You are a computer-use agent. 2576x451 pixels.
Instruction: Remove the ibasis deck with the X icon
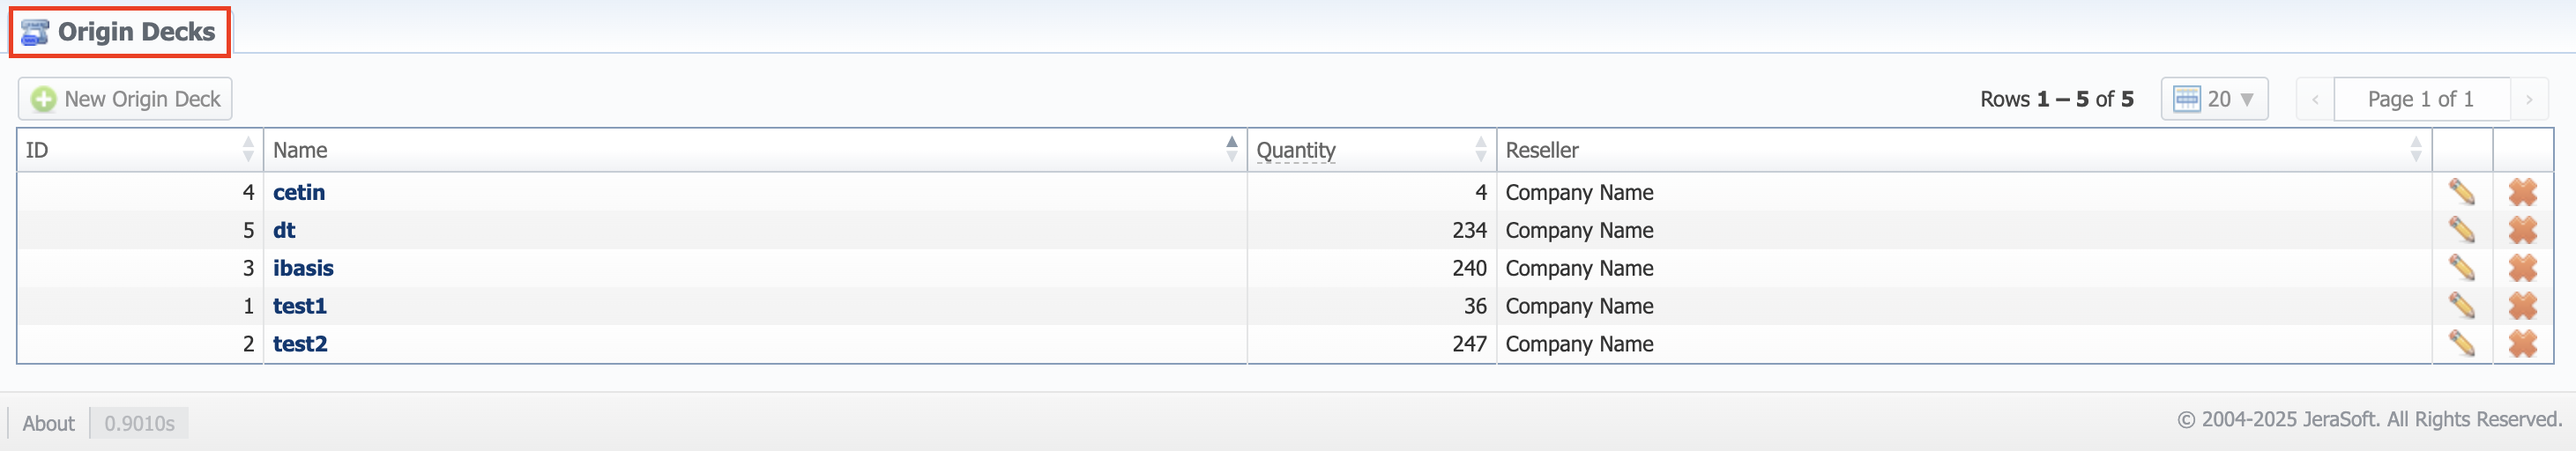[x=2522, y=268]
